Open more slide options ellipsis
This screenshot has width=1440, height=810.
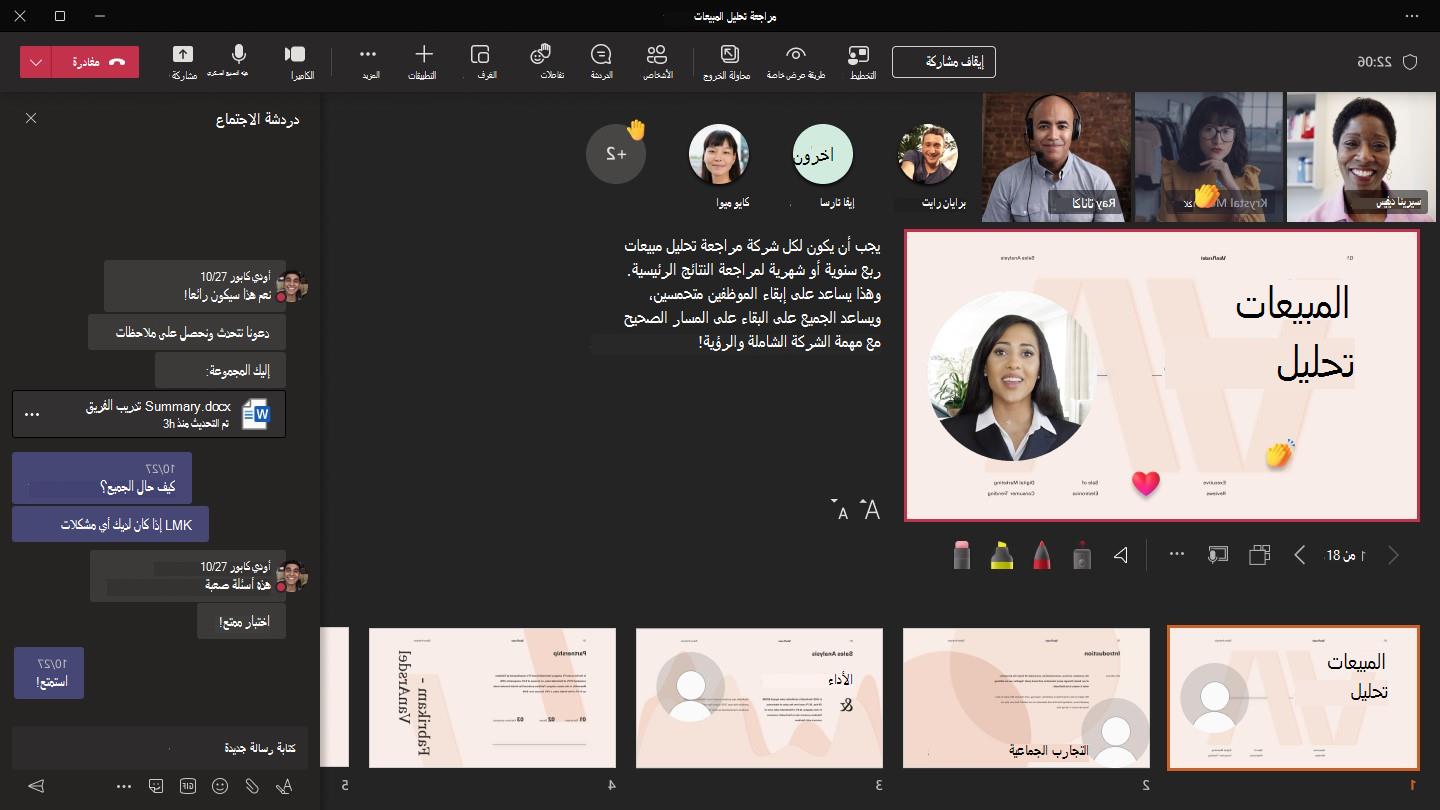point(1176,555)
